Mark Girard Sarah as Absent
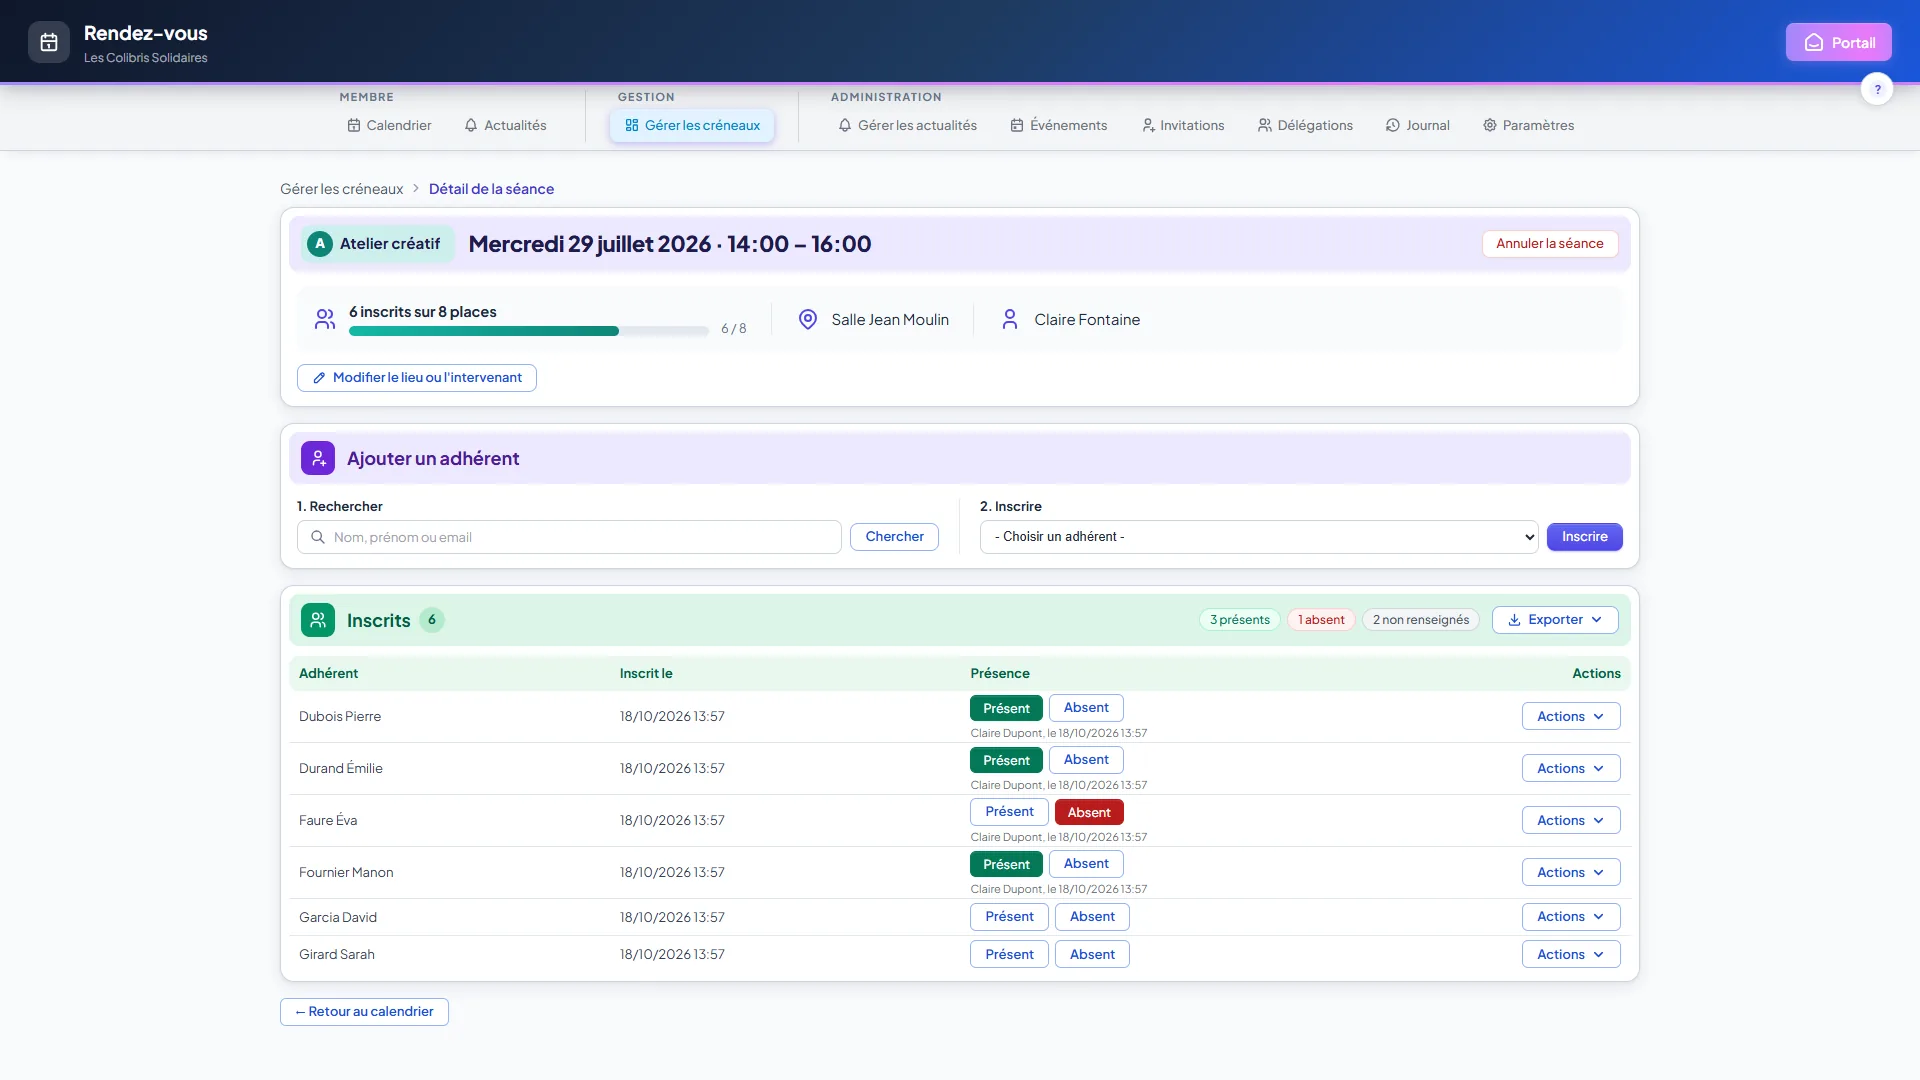The height and width of the screenshot is (1080, 1920). pyautogui.click(x=1092, y=954)
